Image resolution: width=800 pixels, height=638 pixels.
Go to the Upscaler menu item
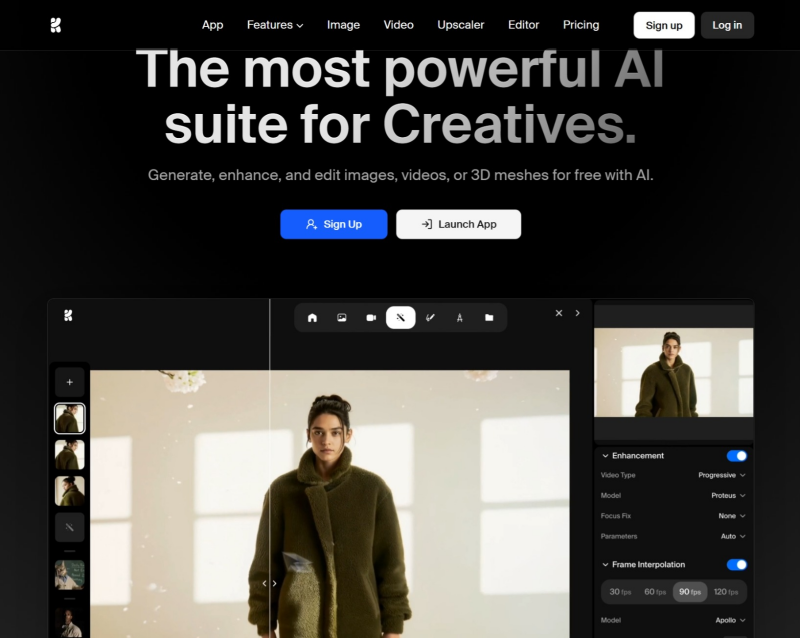(460, 25)
